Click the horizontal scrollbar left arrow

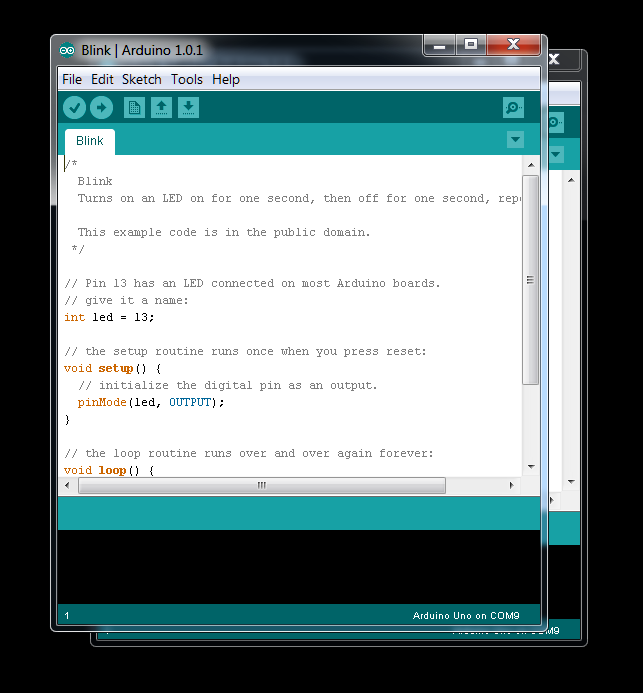click(x=67, y=485)
